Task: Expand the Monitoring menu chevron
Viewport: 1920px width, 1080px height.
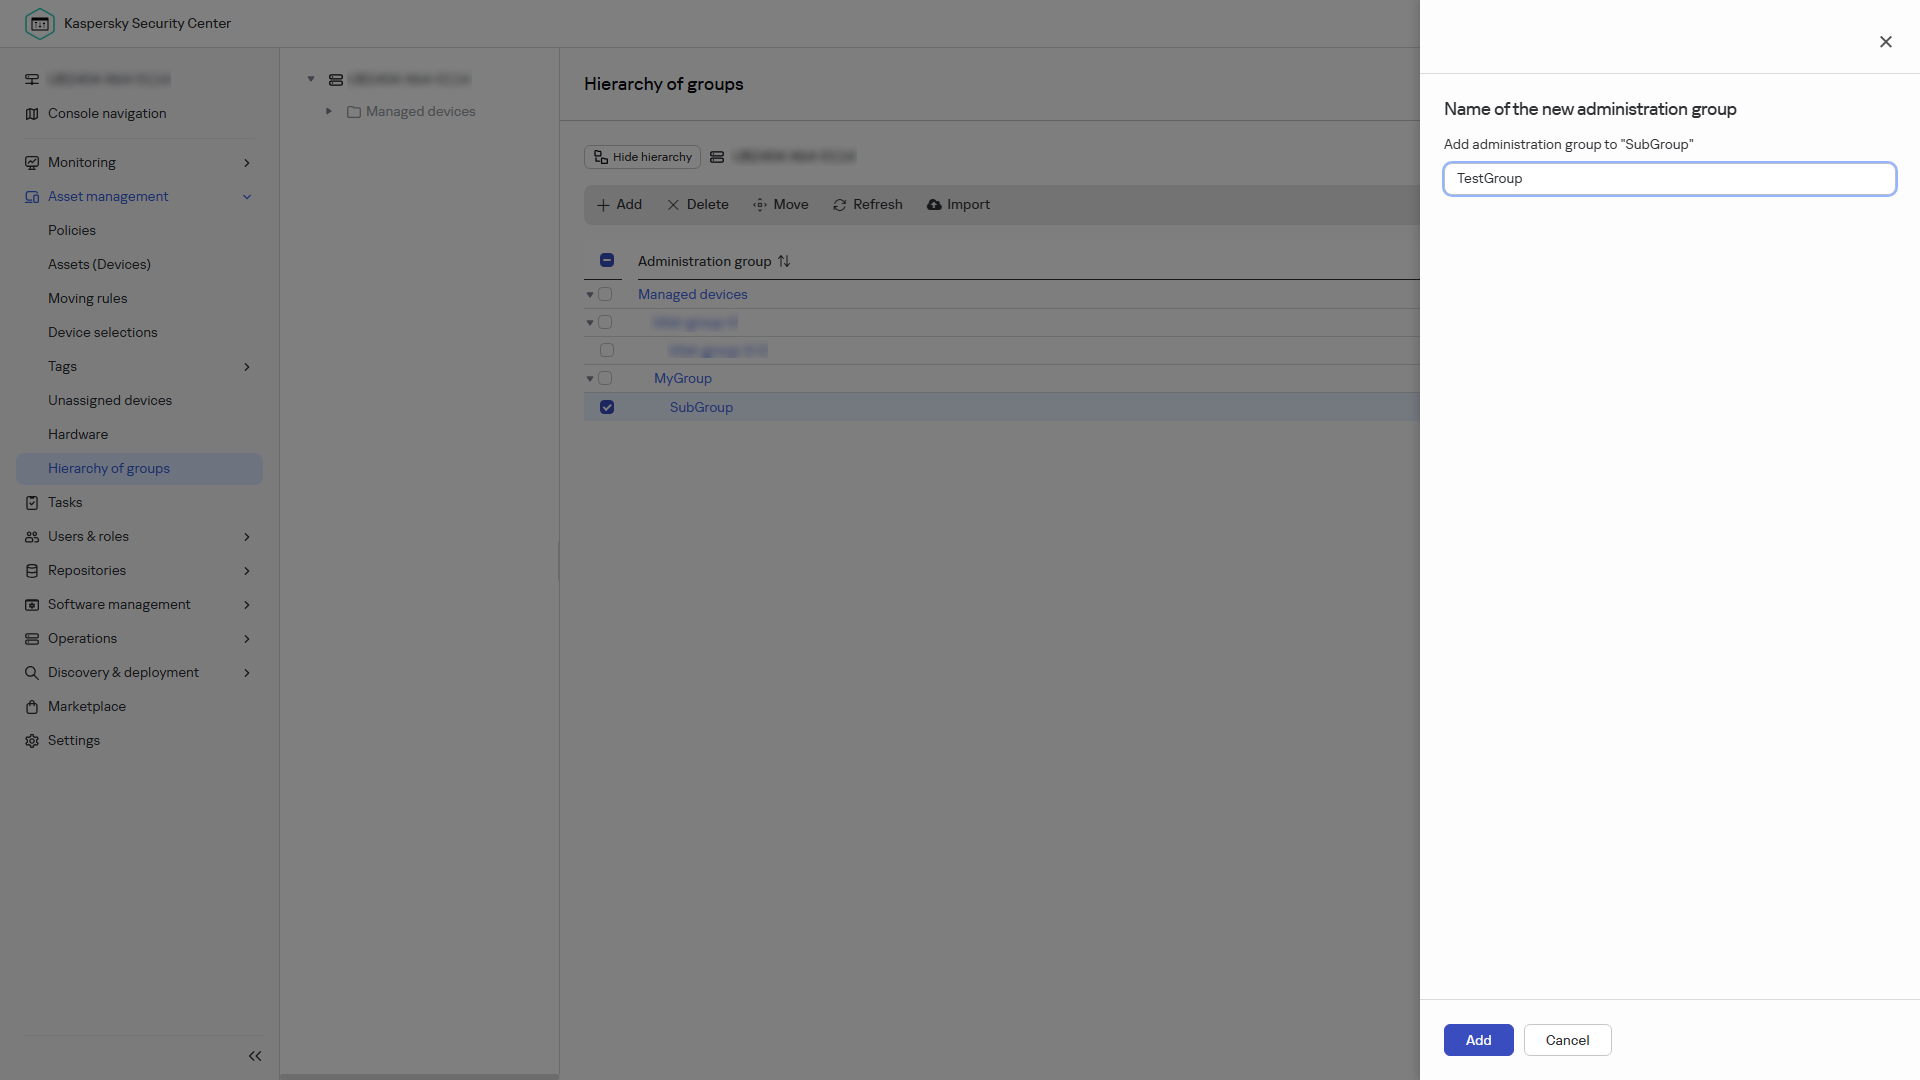Action: click(247, 163)
